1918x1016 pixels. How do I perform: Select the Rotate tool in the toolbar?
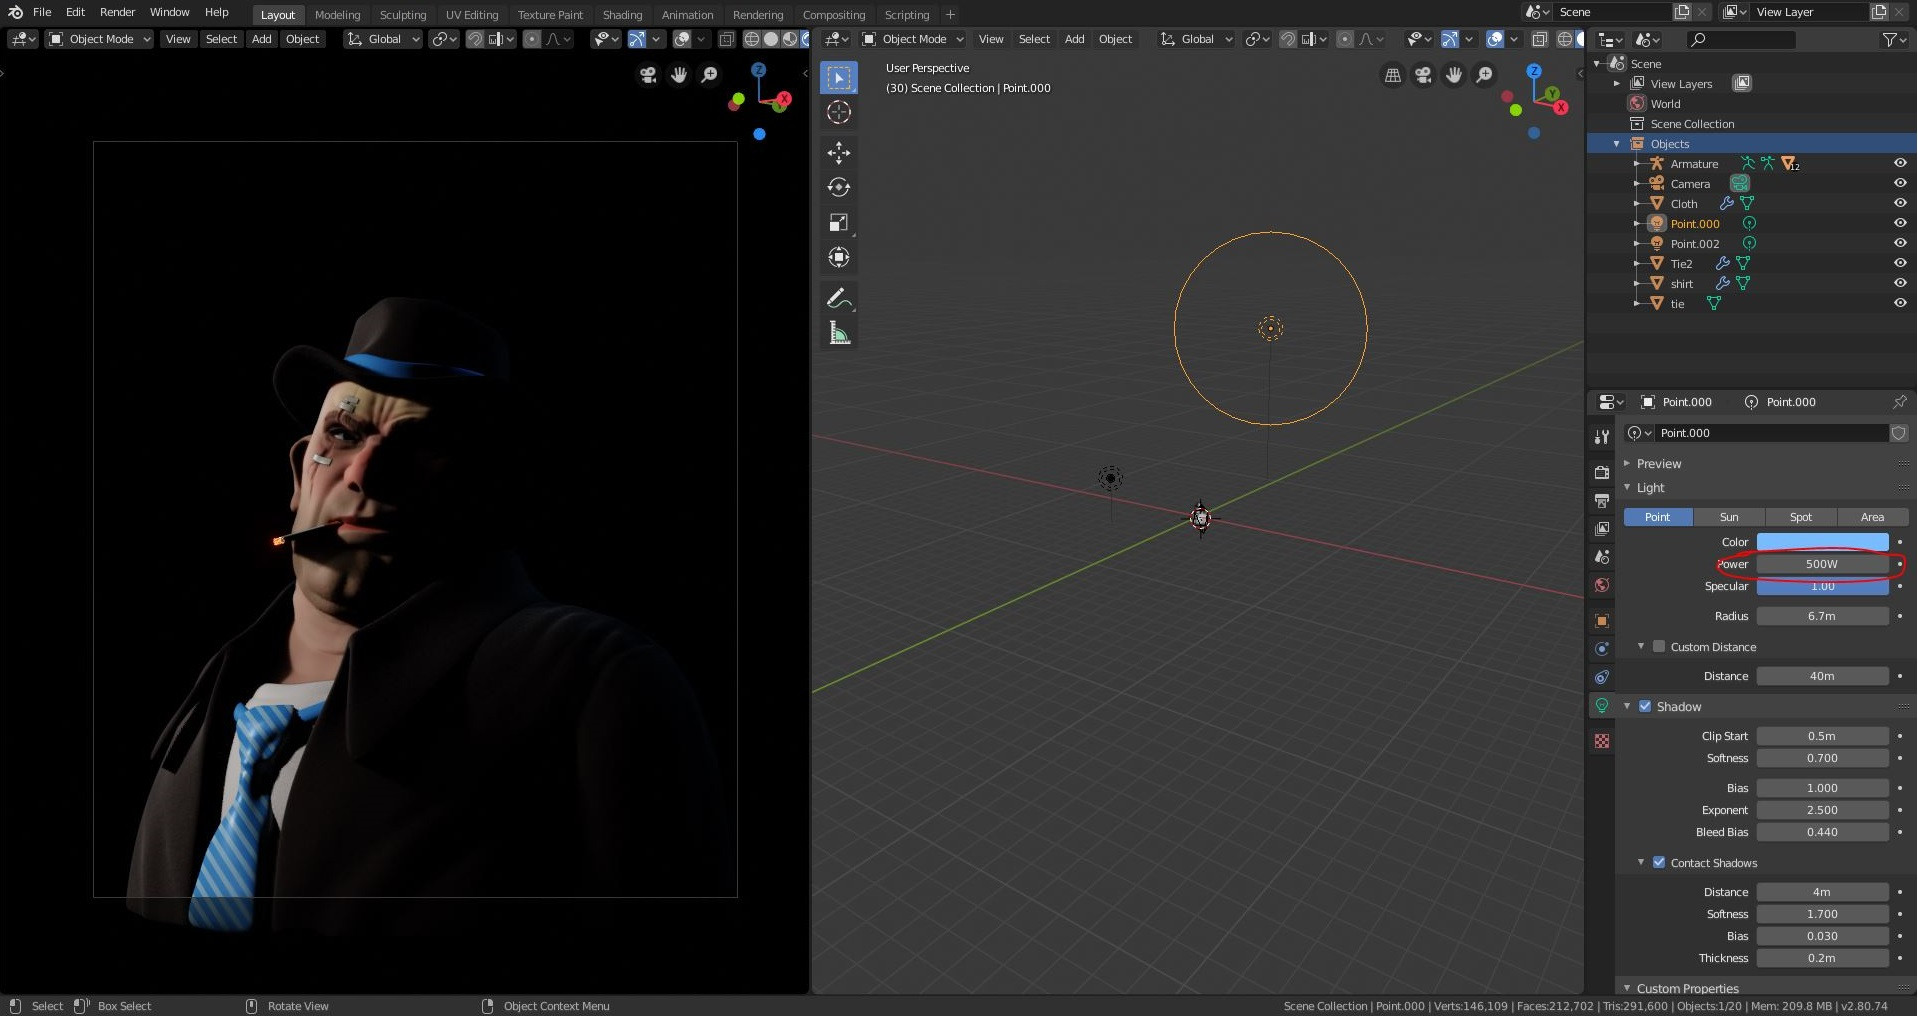(x=838, y=187)
